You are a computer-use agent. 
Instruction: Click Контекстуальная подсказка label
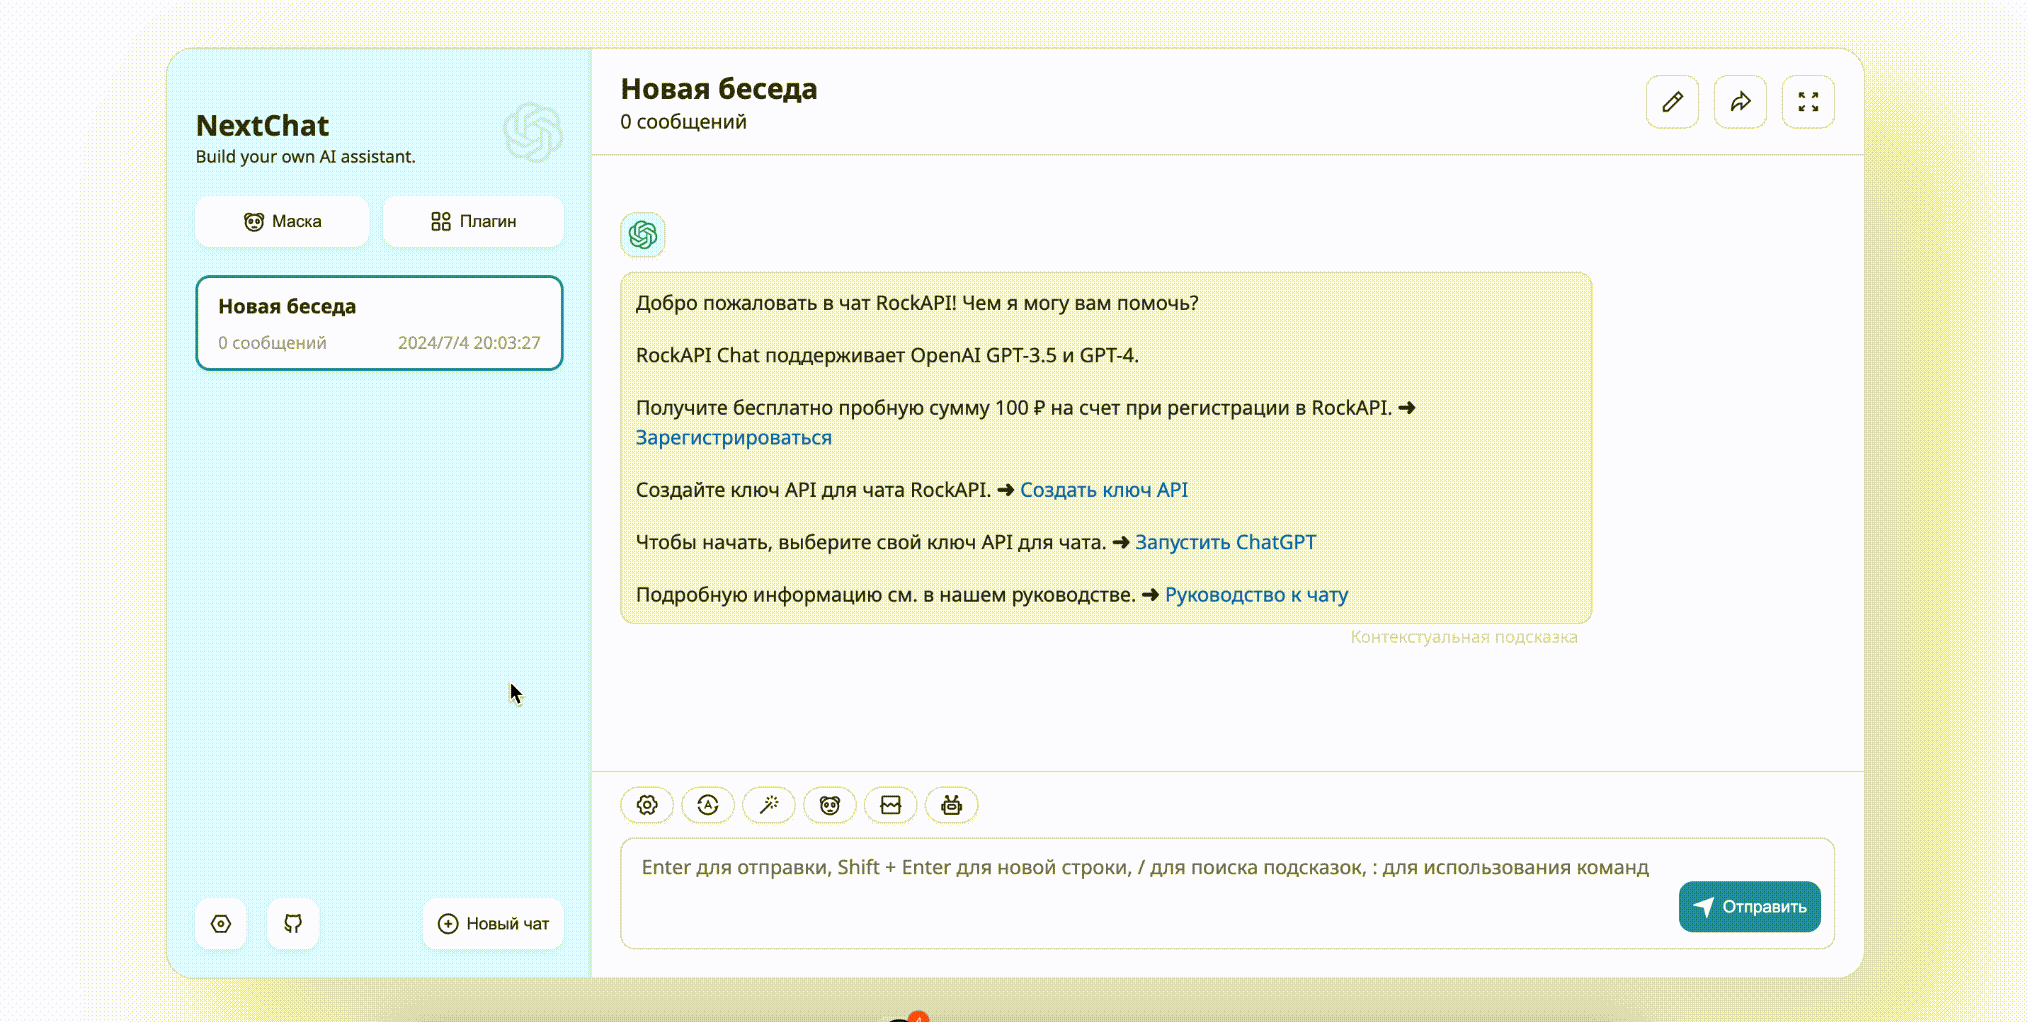pyautogui.click(x=1464, y=637)
